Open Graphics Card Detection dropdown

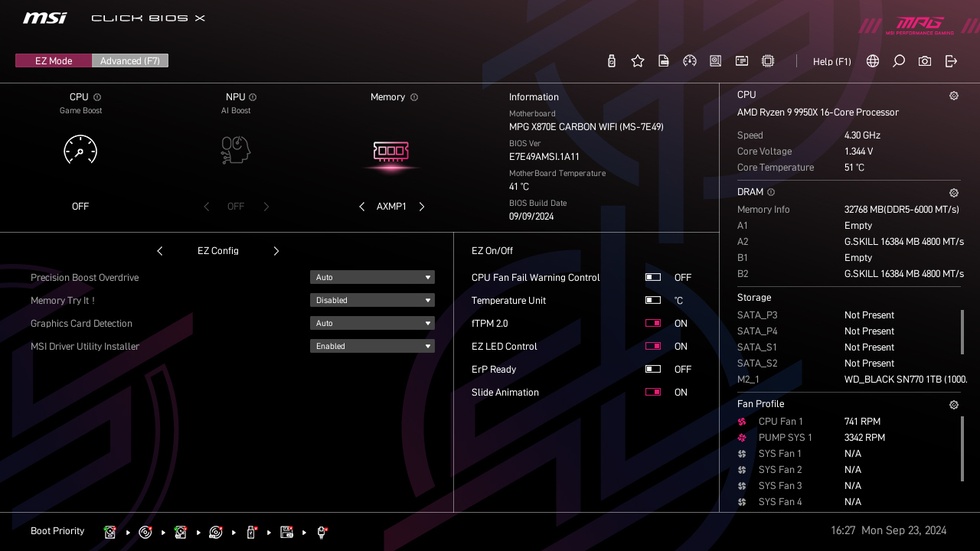[372, 323]
